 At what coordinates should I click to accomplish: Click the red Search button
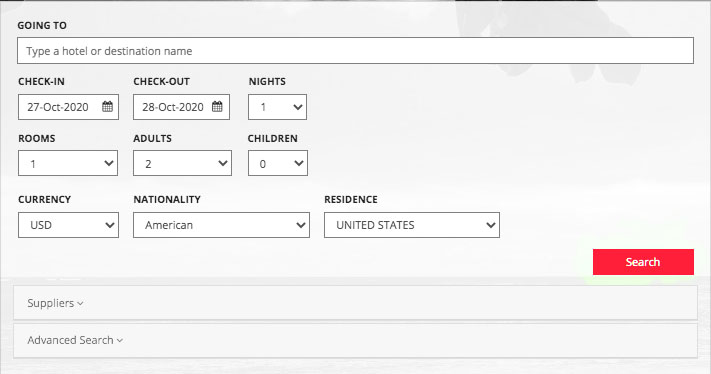pyautogui.click(x=643, y=262)
